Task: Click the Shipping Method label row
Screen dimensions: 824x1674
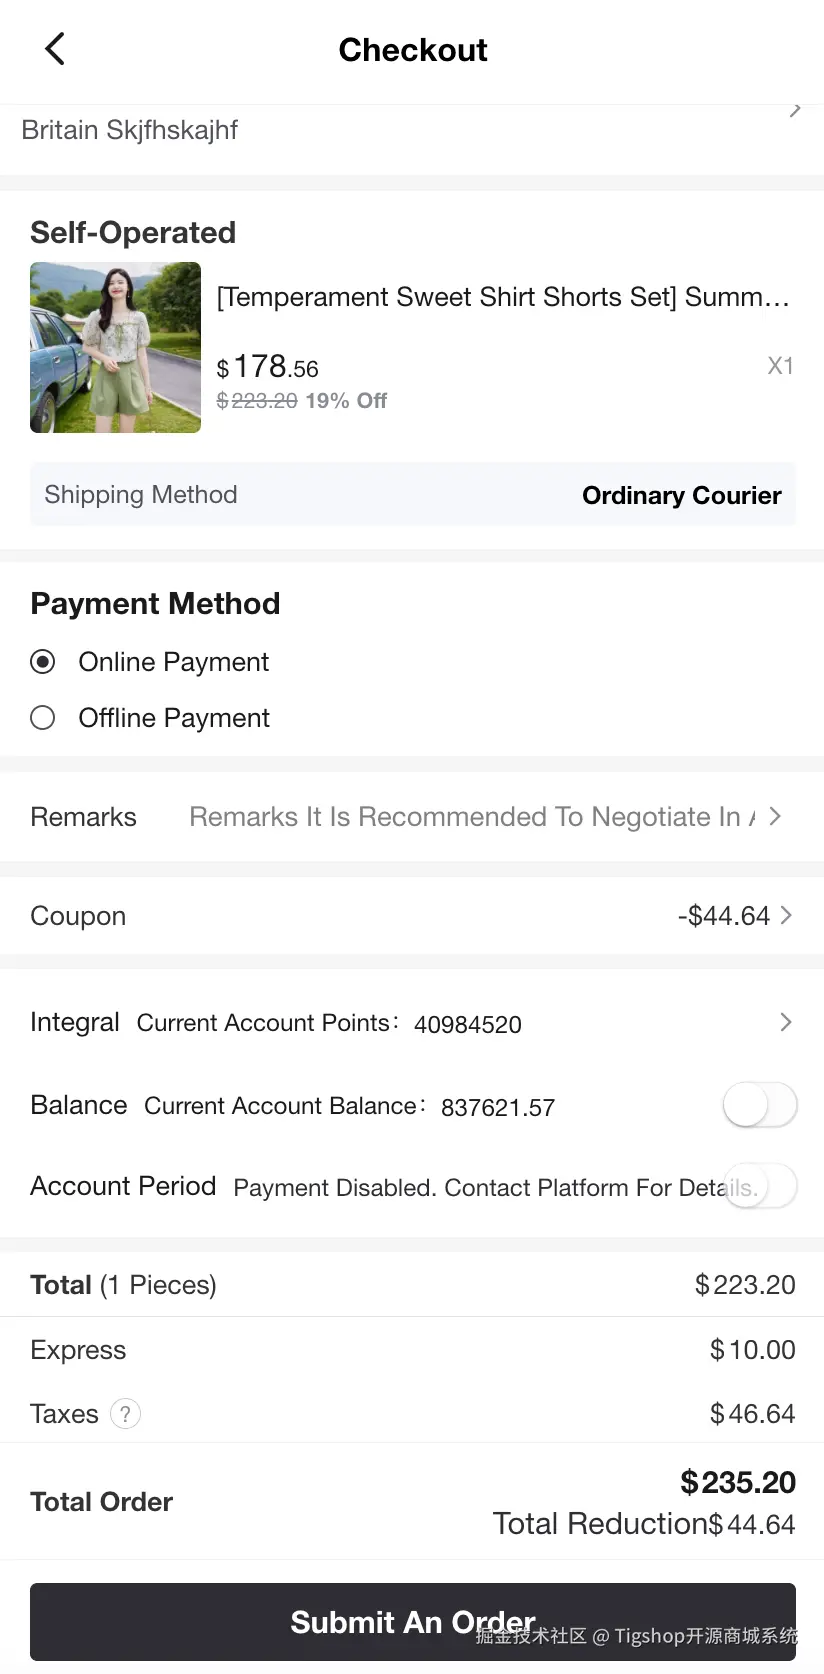Action: [x=141, y=495]
